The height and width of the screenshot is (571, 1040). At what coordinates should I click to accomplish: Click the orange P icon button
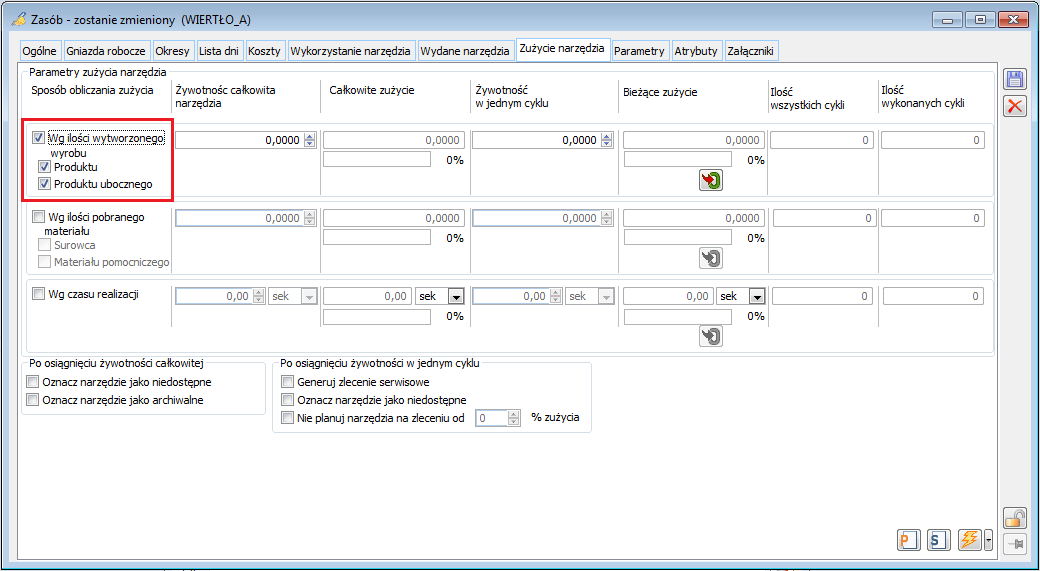907,540
